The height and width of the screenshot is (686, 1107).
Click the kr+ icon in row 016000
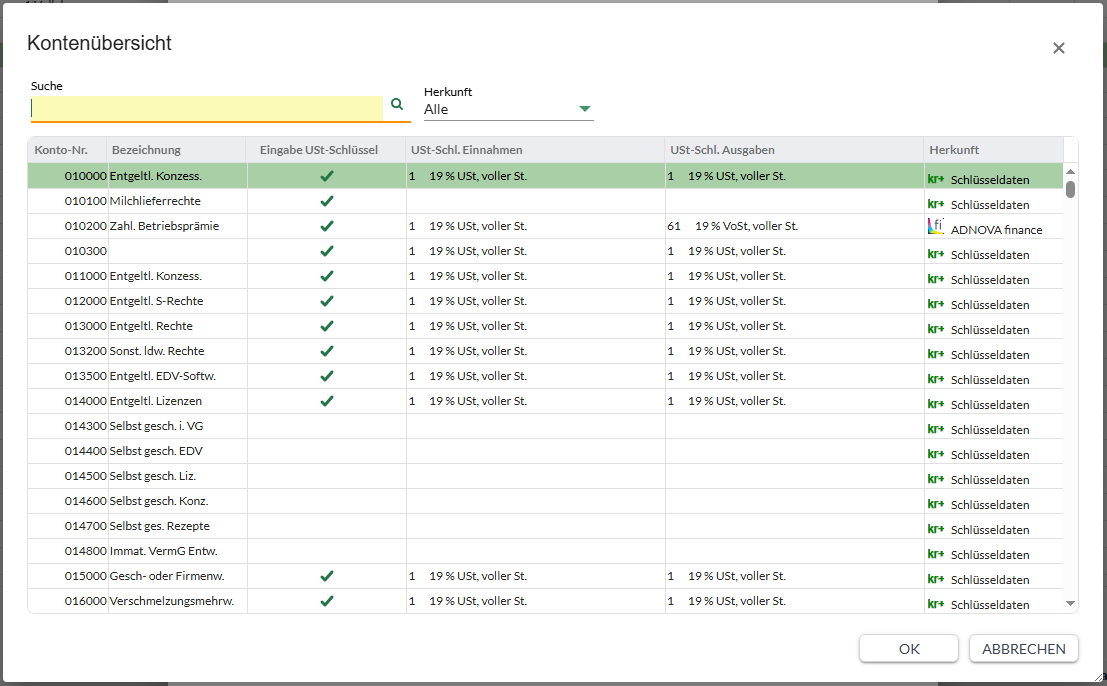(x=935, y=604)
